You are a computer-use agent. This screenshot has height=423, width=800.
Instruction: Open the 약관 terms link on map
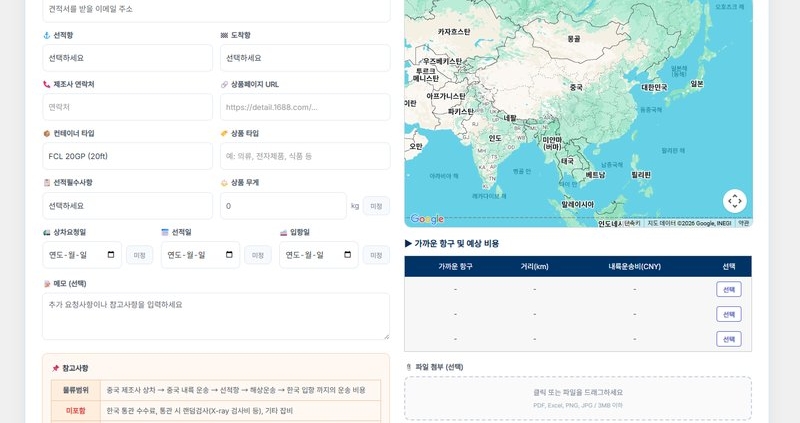(743, 223)
